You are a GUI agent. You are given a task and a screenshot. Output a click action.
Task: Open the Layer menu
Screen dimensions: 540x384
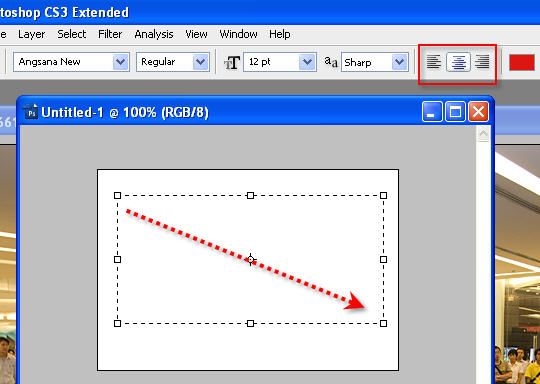coord(31,34)
